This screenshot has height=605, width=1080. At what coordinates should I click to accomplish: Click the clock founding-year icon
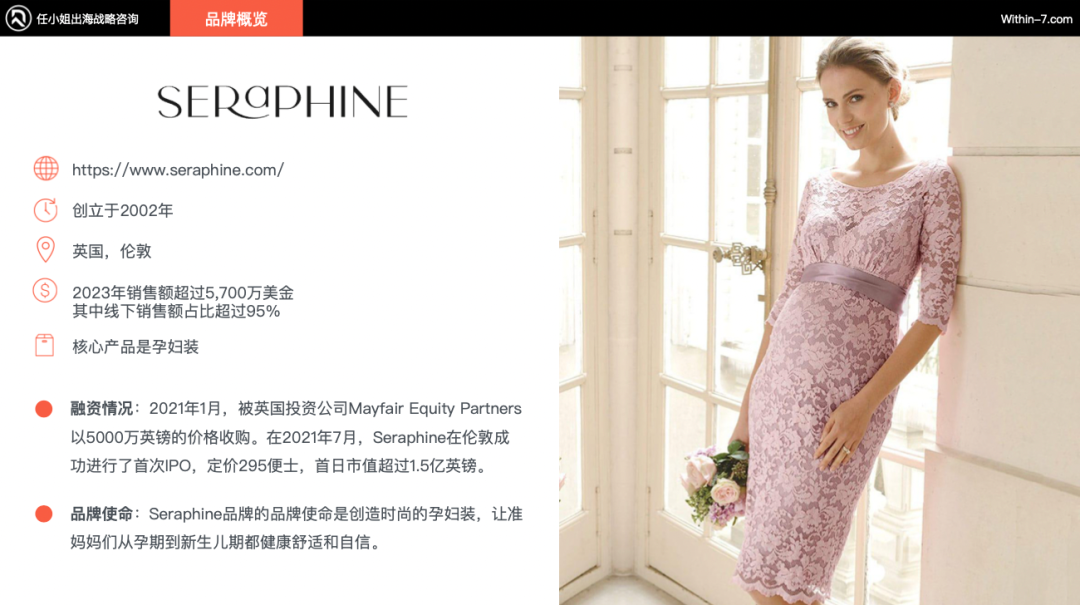click(x=45, y=210)
